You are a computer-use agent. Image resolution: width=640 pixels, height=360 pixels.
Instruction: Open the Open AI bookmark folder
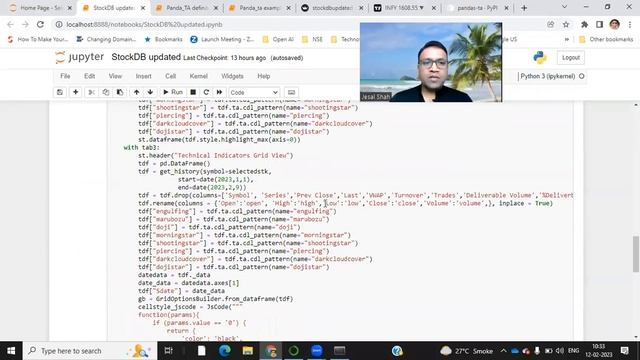point(278,40)
